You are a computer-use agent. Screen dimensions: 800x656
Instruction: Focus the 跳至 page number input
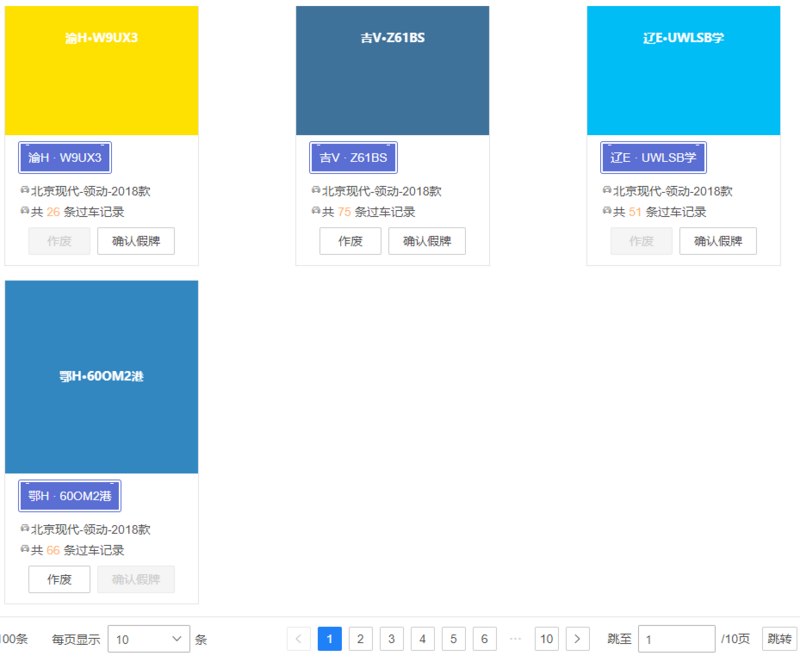(x=677, y=639)
